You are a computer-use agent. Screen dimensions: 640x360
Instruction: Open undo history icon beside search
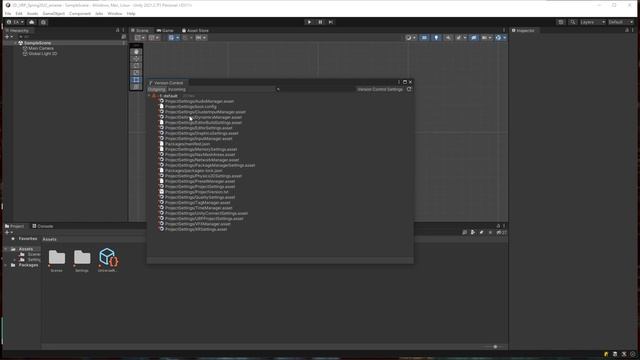pos(561,22)
